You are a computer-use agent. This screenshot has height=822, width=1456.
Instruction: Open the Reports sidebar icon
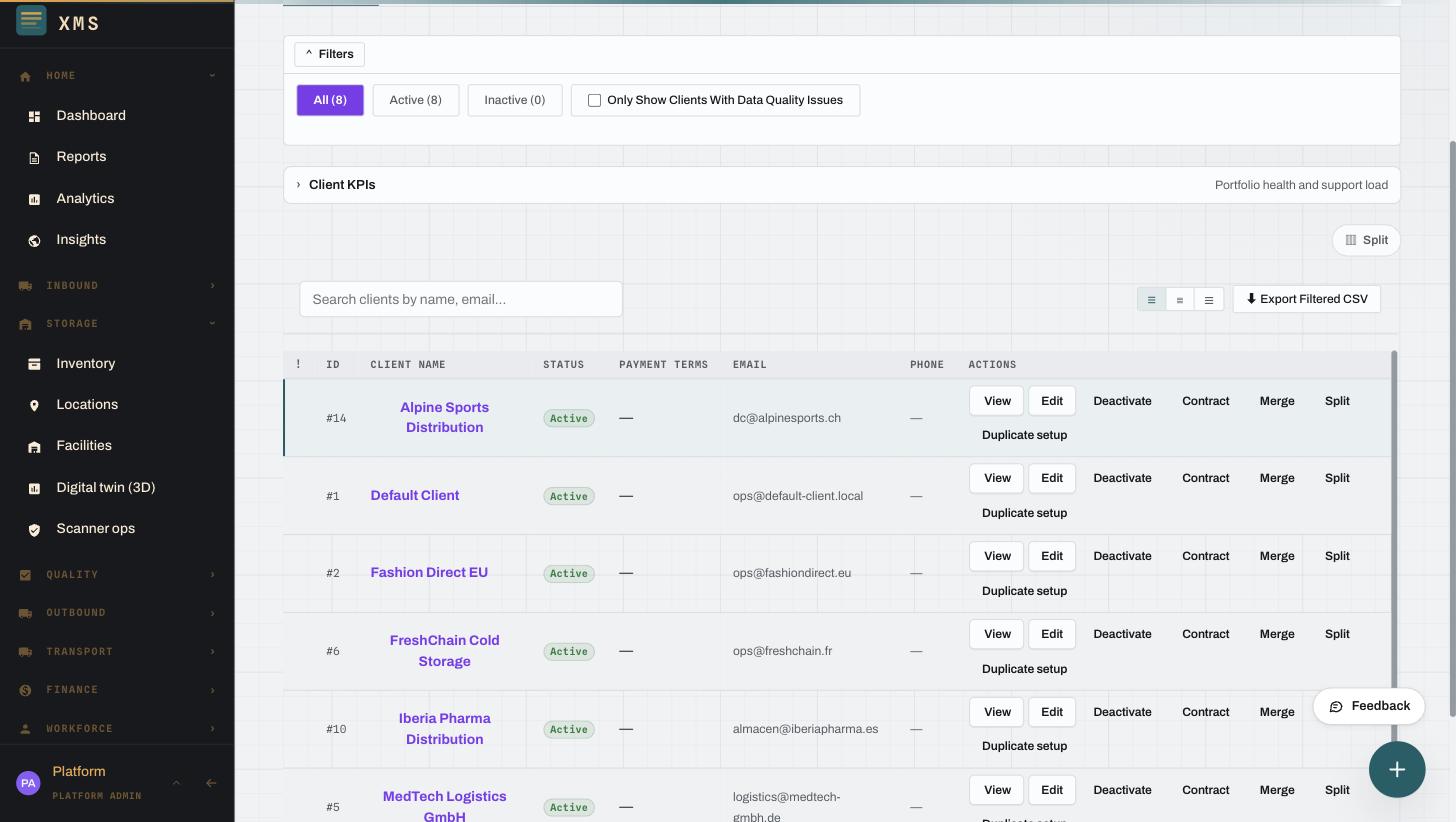point(34,158)
